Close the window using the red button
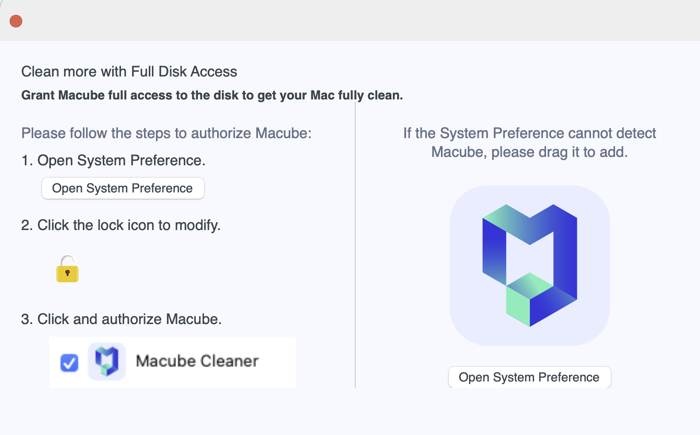 [16, 21]
